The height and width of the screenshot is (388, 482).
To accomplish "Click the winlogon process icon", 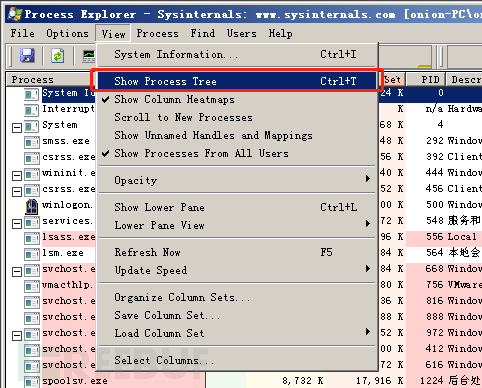I will tap(32, 206).
